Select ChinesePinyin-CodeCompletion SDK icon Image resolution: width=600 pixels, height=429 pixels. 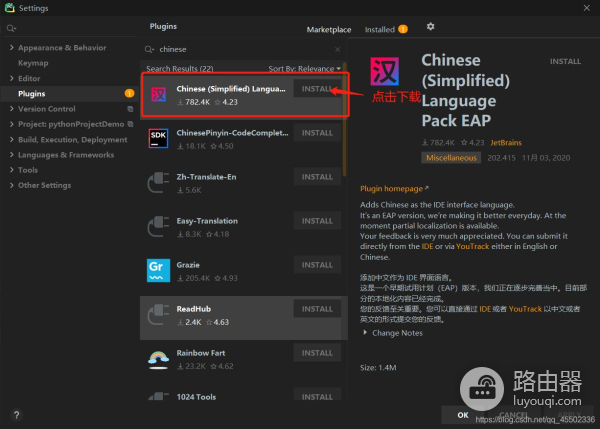coord(158,138)
